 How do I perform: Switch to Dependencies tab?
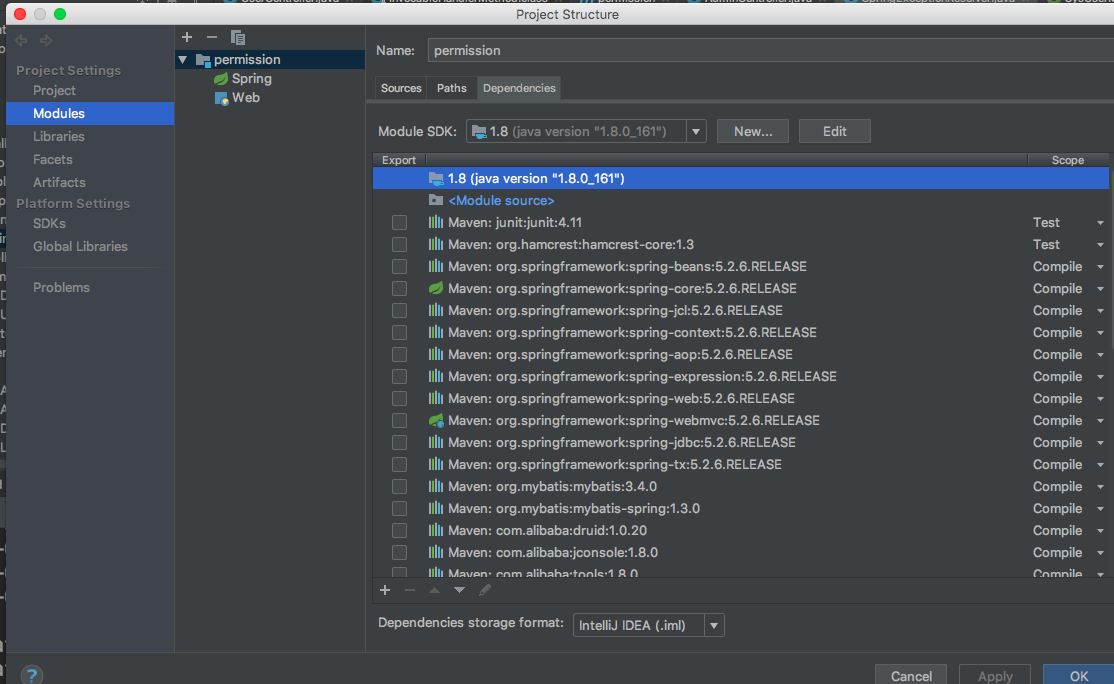point(519,88)
